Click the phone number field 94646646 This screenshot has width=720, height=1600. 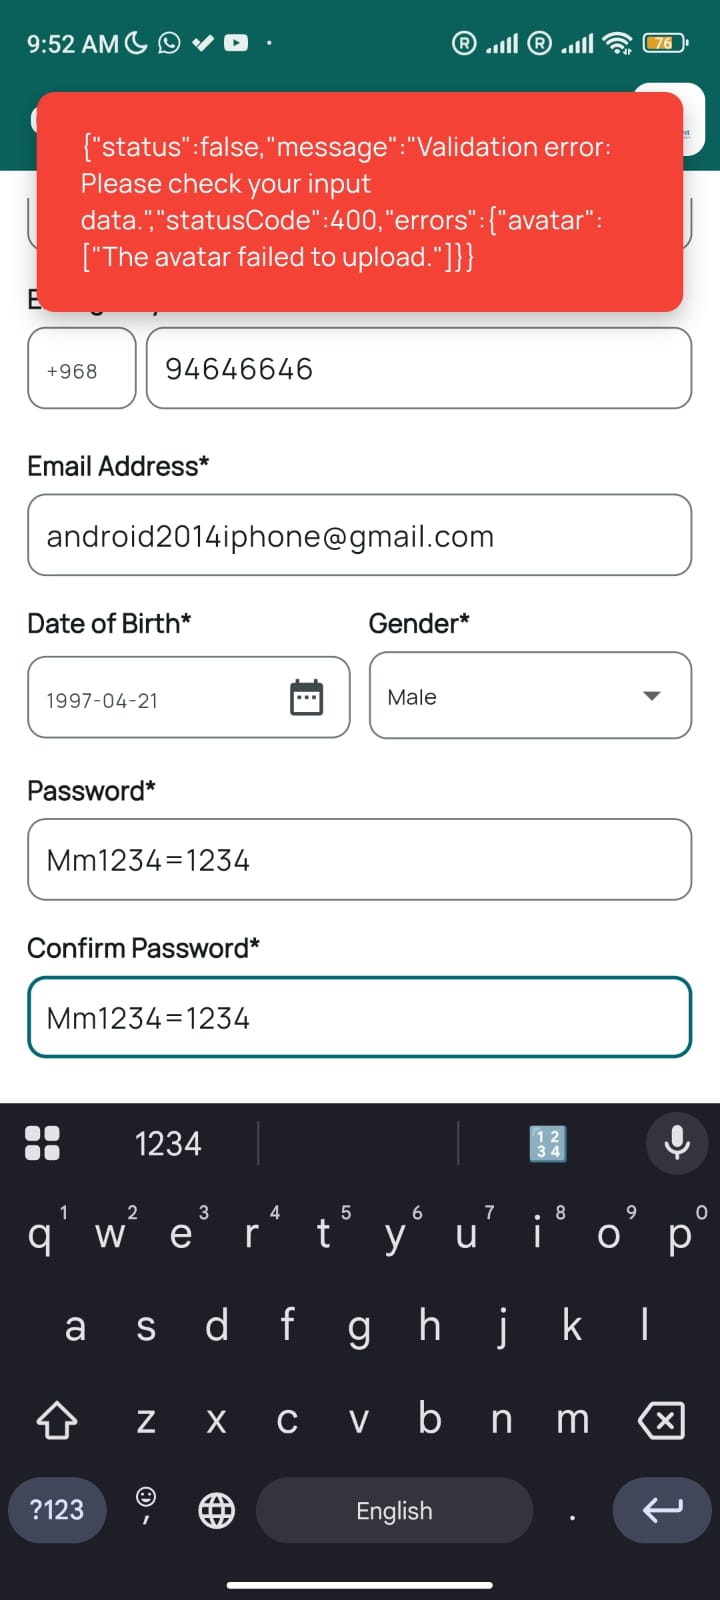418,369
